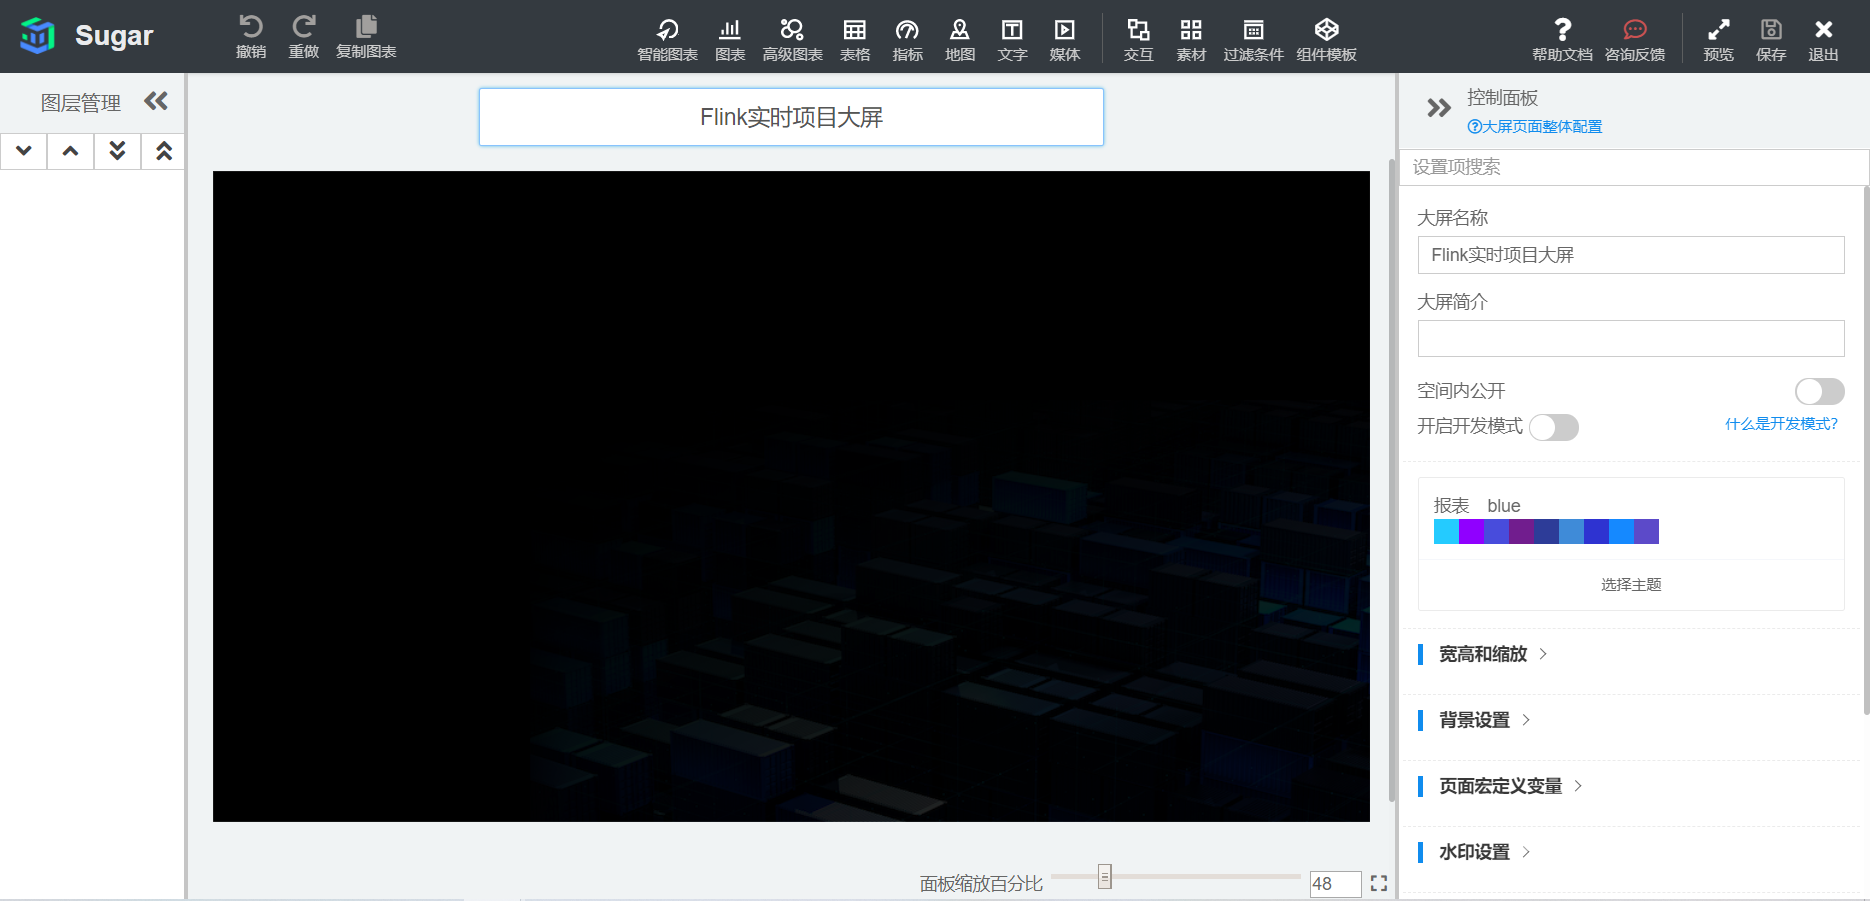Image resolution: width=1870 pixels, height=901 pixels.
Task: Select the dark dashboard canvas
Action: click(x=791, y=497)
